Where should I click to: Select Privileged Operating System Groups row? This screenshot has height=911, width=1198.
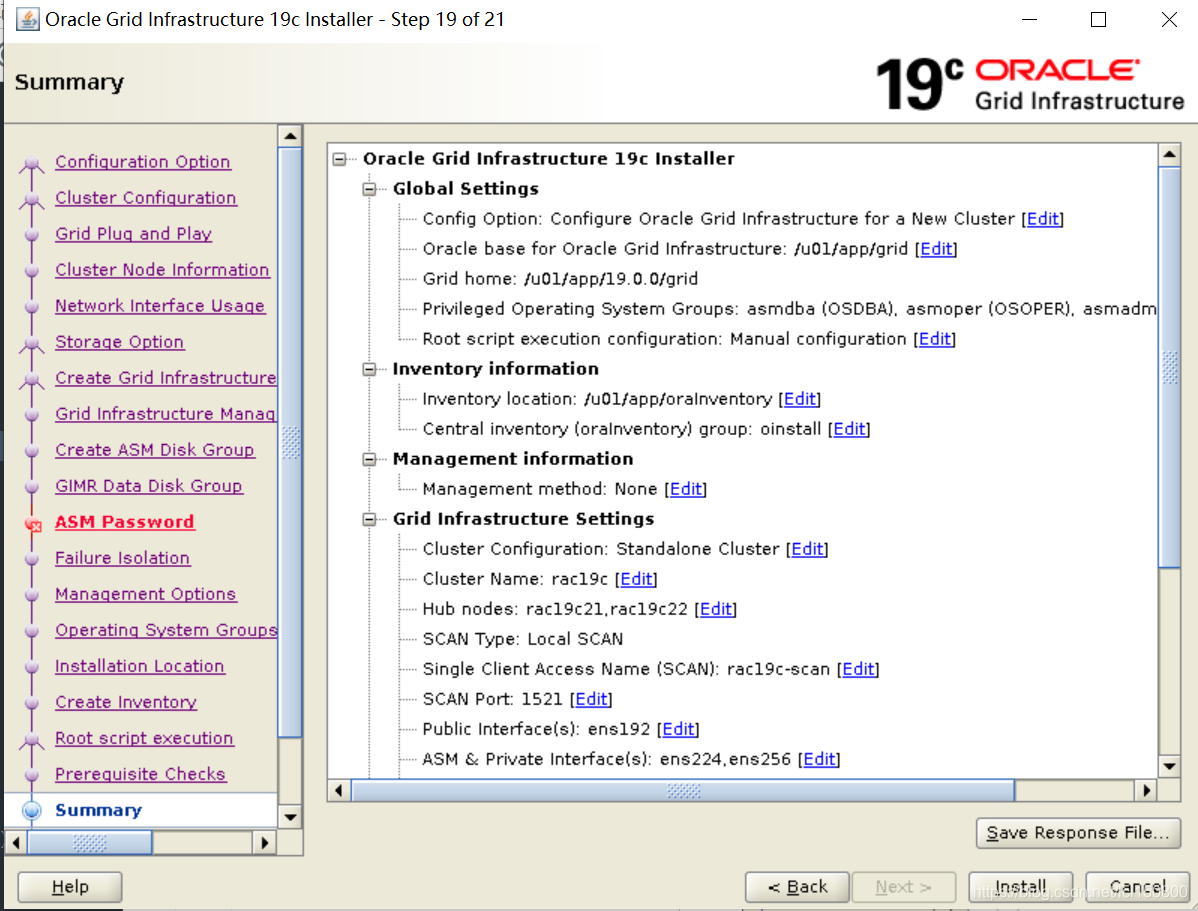789,309
